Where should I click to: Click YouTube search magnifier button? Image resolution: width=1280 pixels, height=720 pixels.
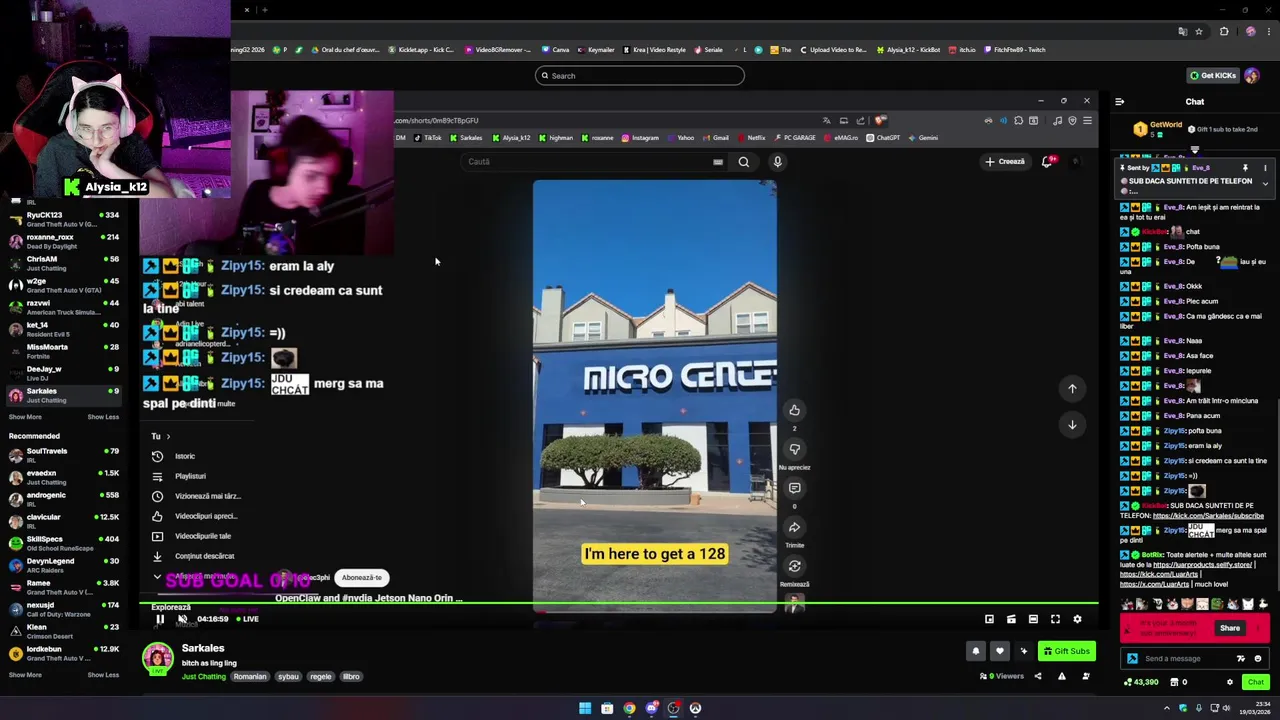tap(743, 161)
